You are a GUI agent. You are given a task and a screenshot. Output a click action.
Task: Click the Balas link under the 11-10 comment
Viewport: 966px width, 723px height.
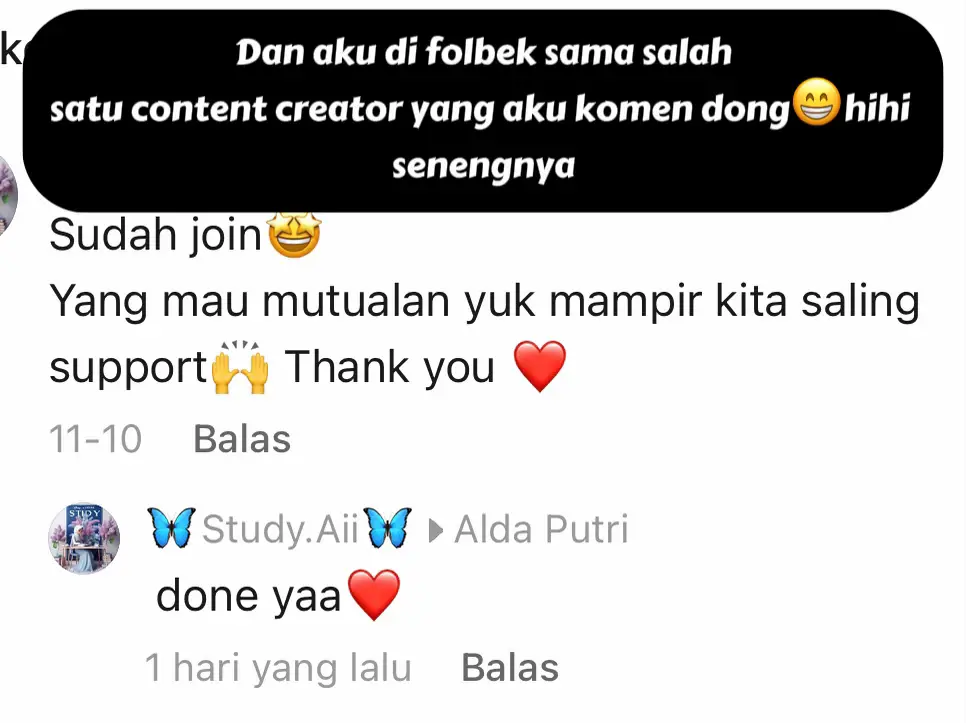(242, 439)
